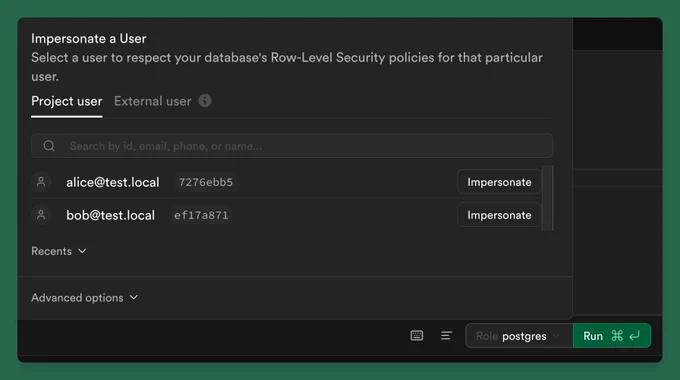
Task: Expand Advanced options
Action: [x=85, y=298]
